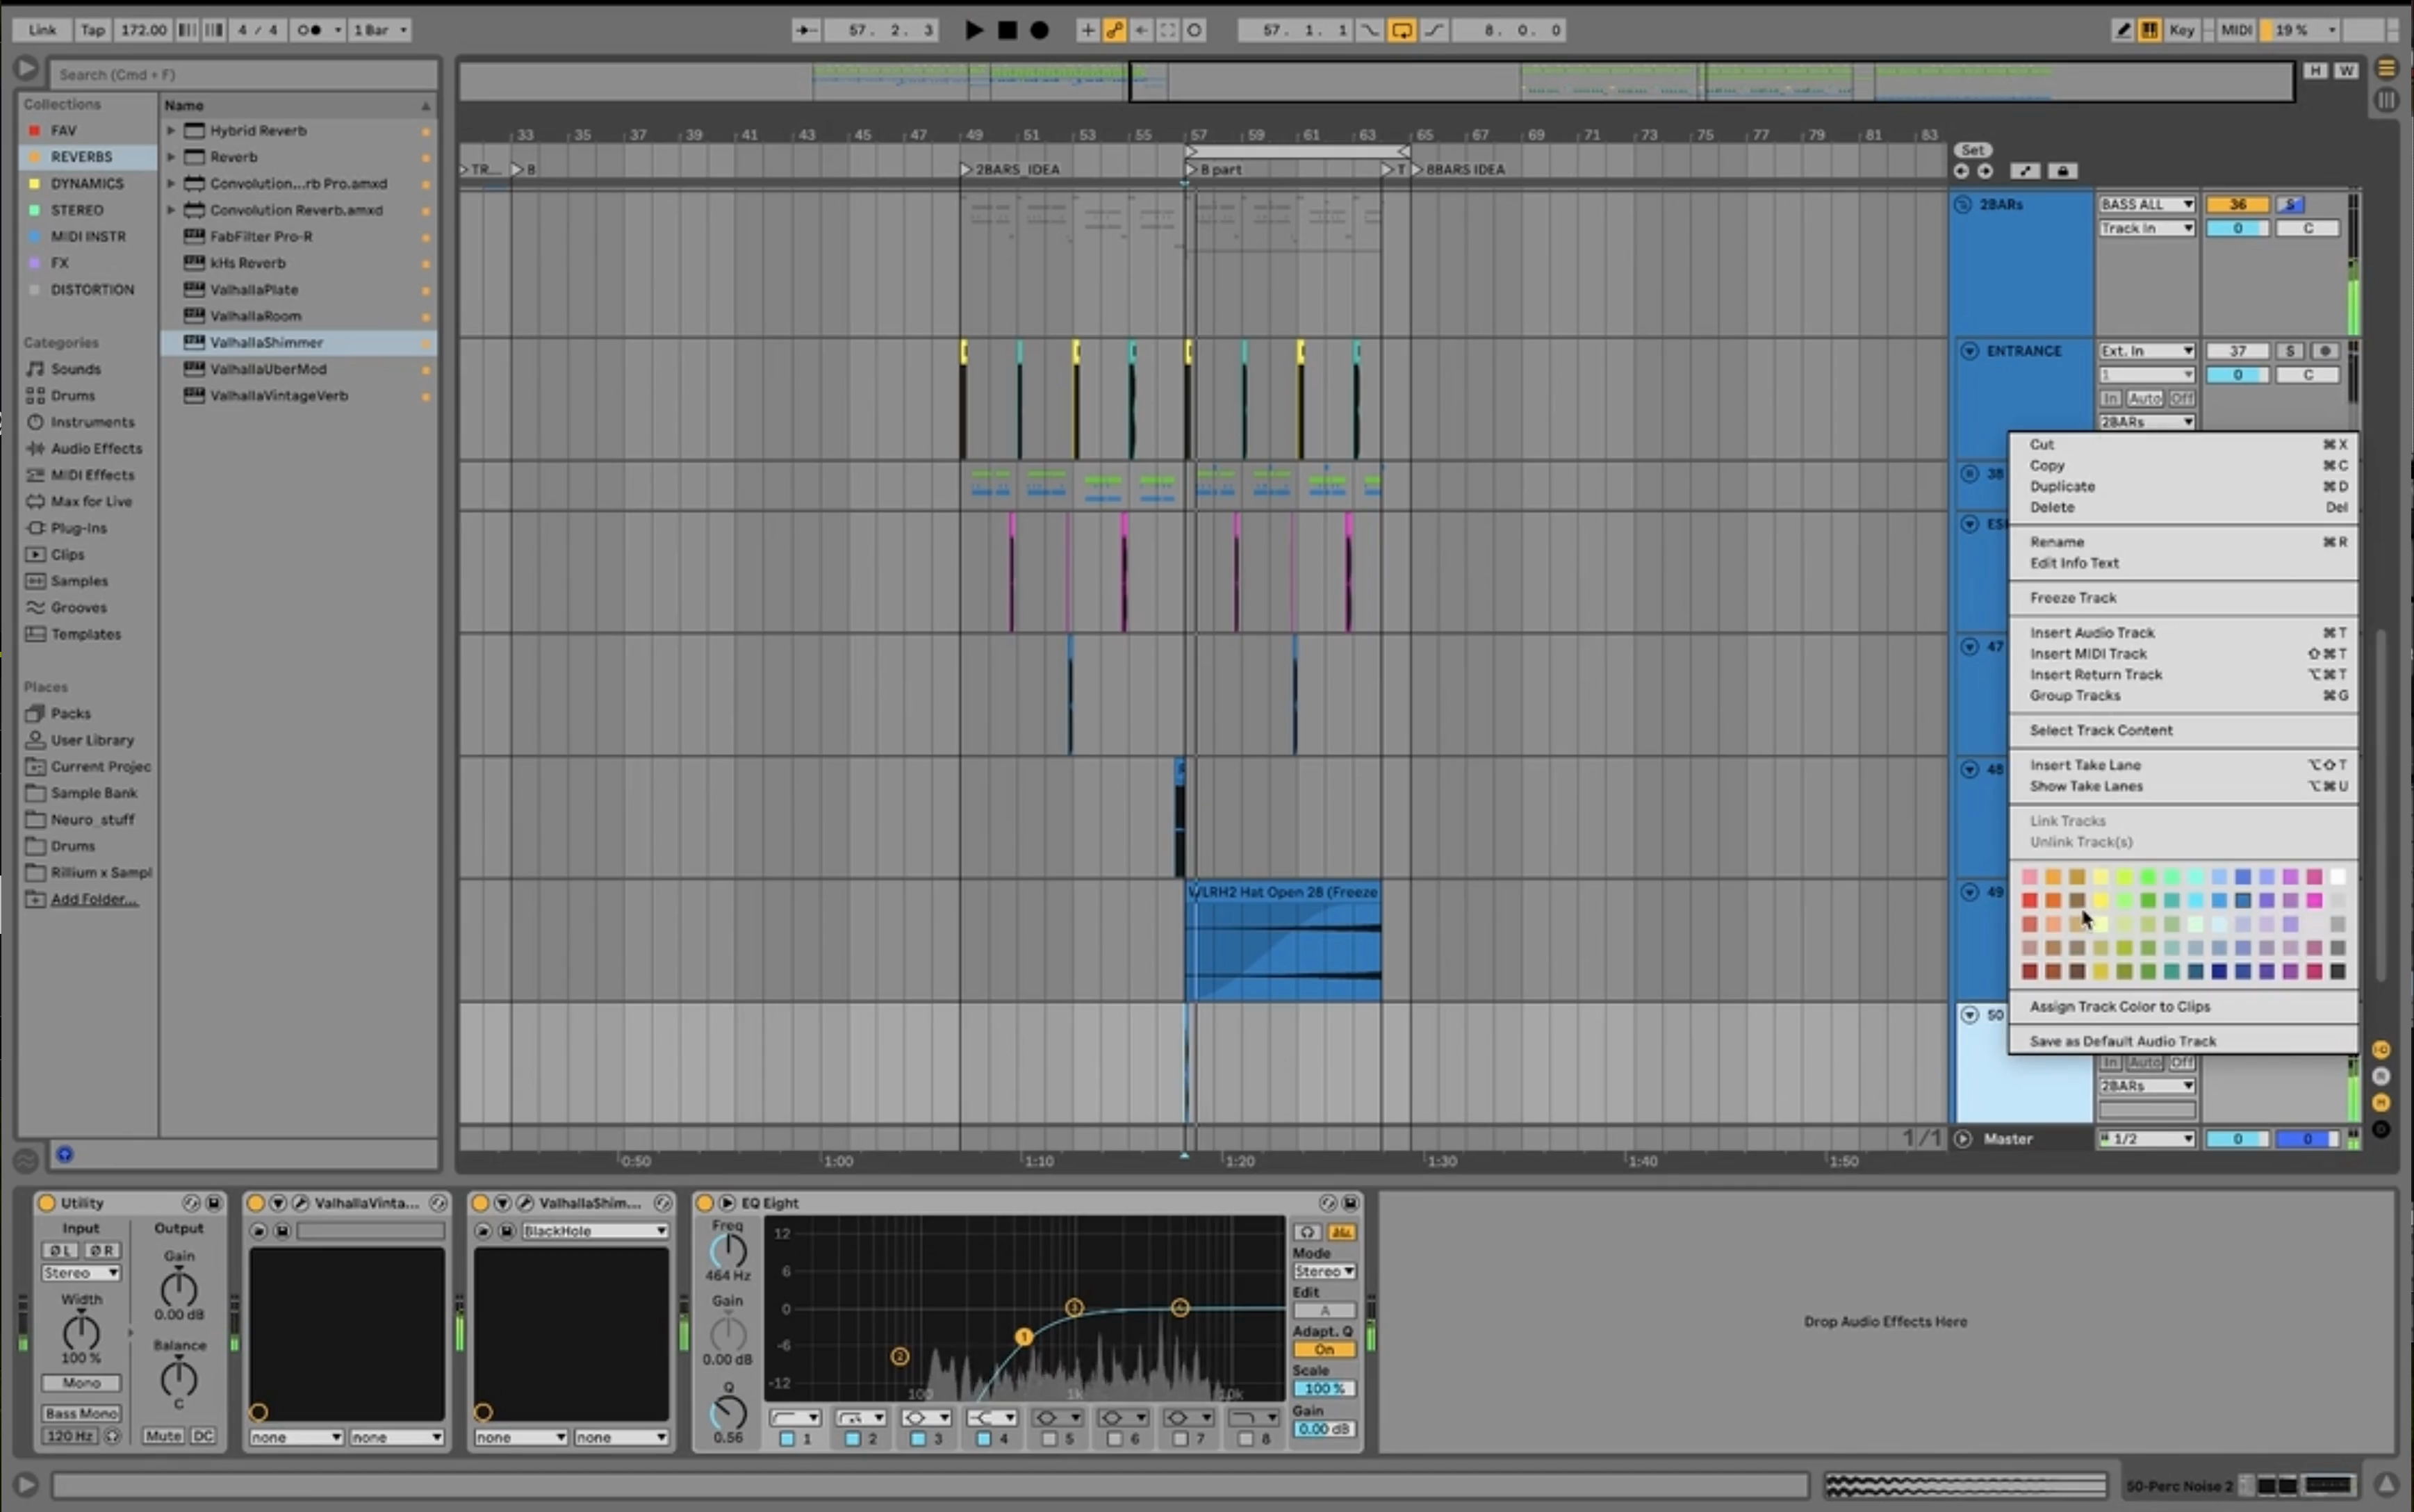
Task: Click the Cut menu item
Action: tap(2183, 444)
